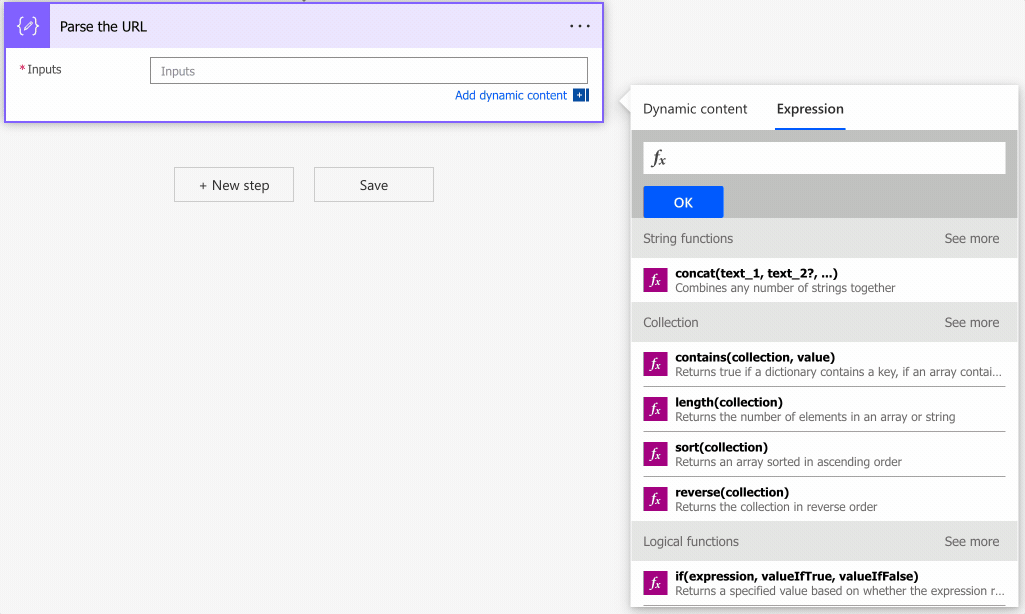
Task: Click the fx icon next to sort function
Action: pyautogui.click(x=655, y=454)
